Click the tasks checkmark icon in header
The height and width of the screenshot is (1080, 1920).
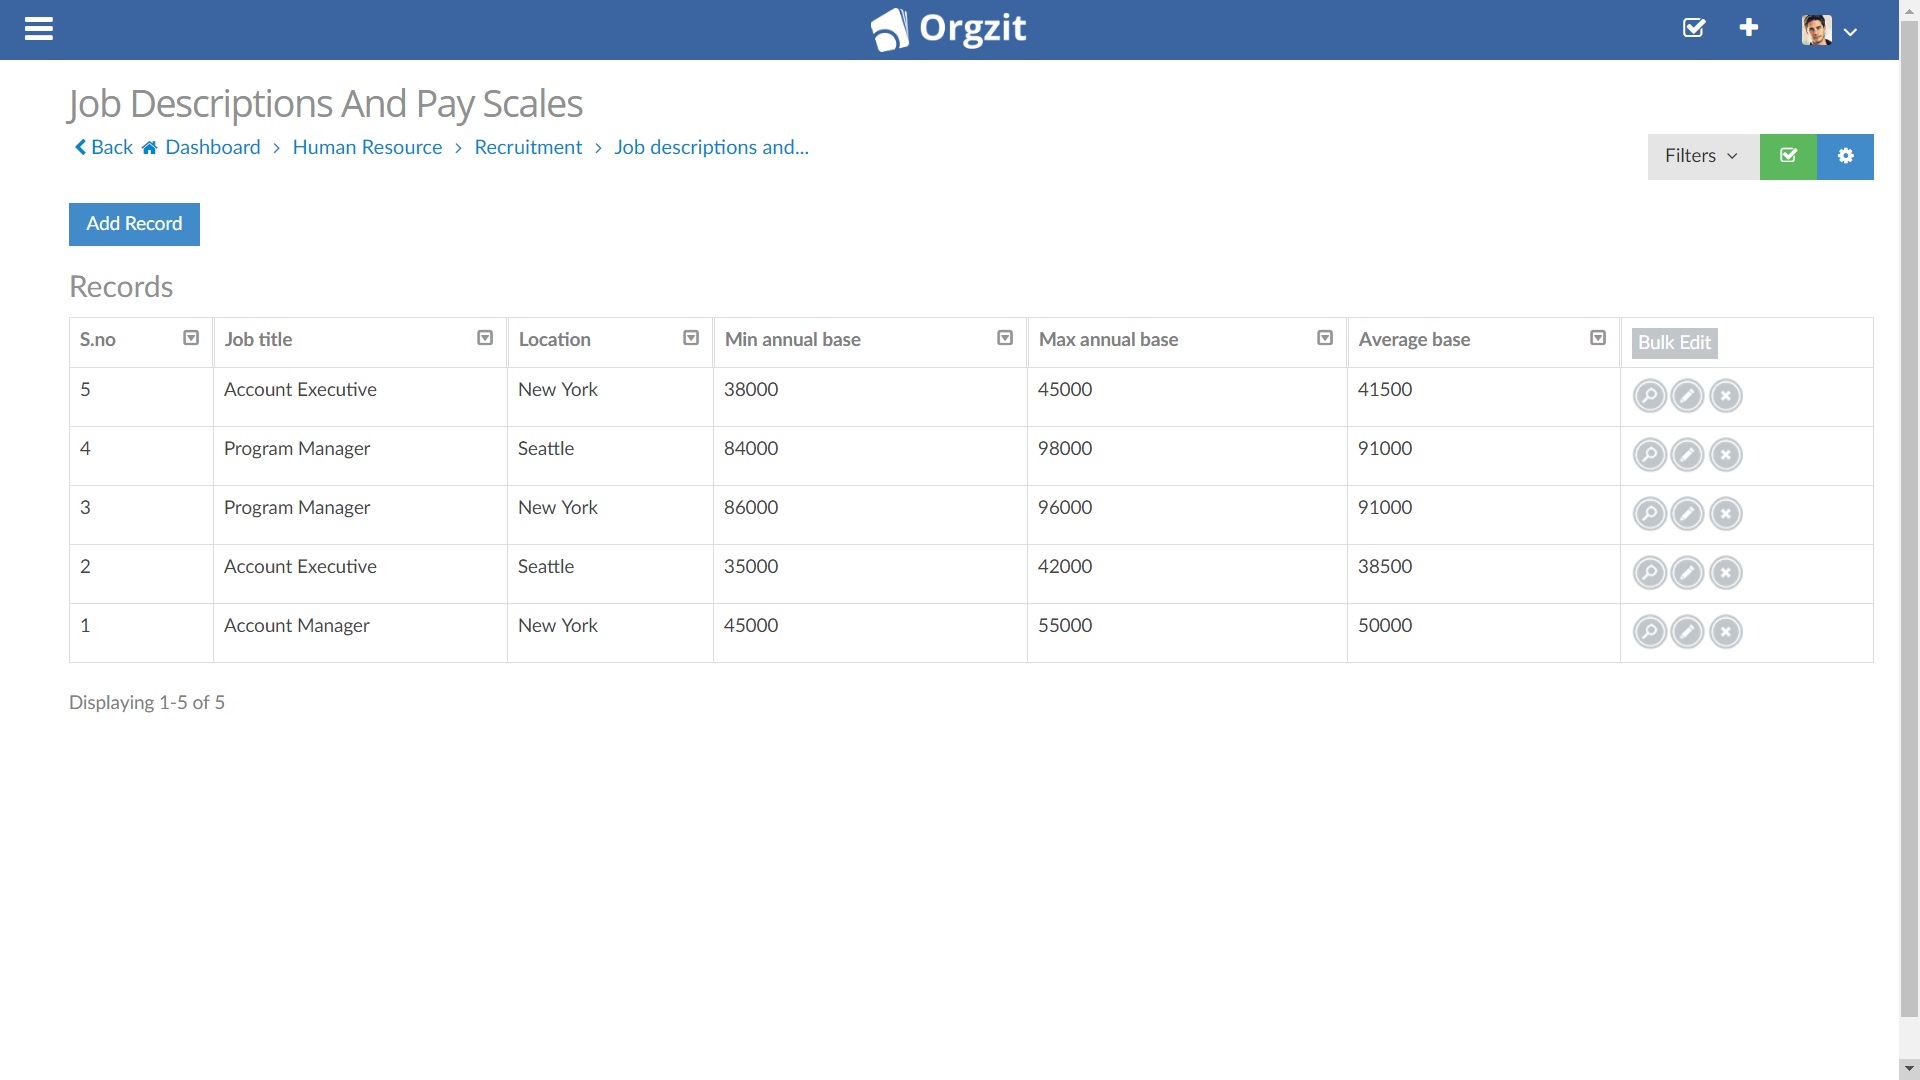tap(1694, 28)
